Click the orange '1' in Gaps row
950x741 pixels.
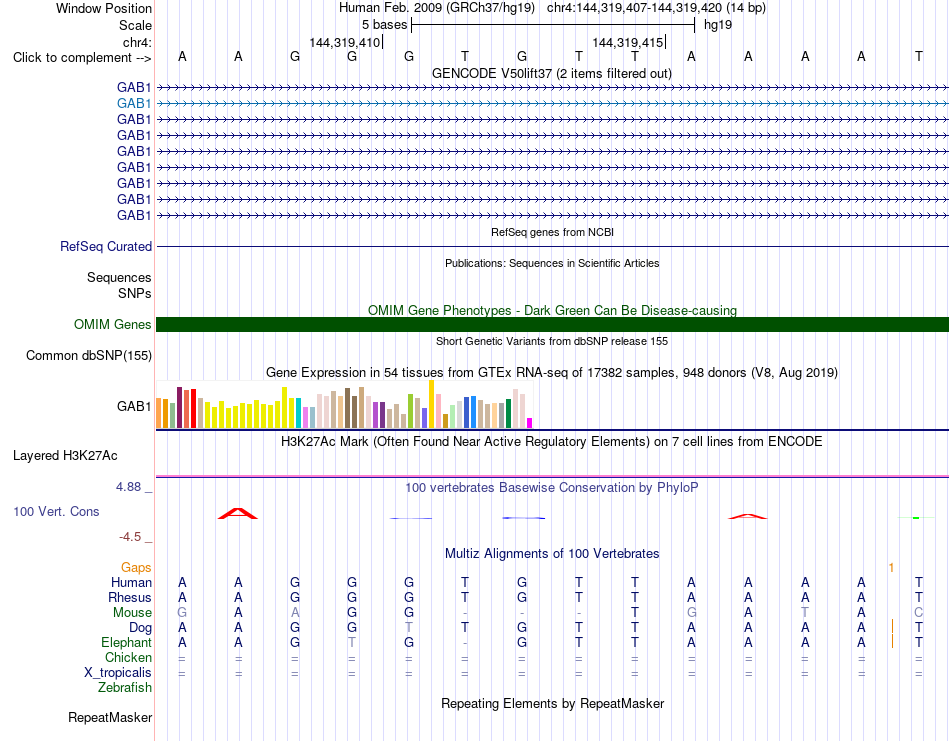coord(891,568)
